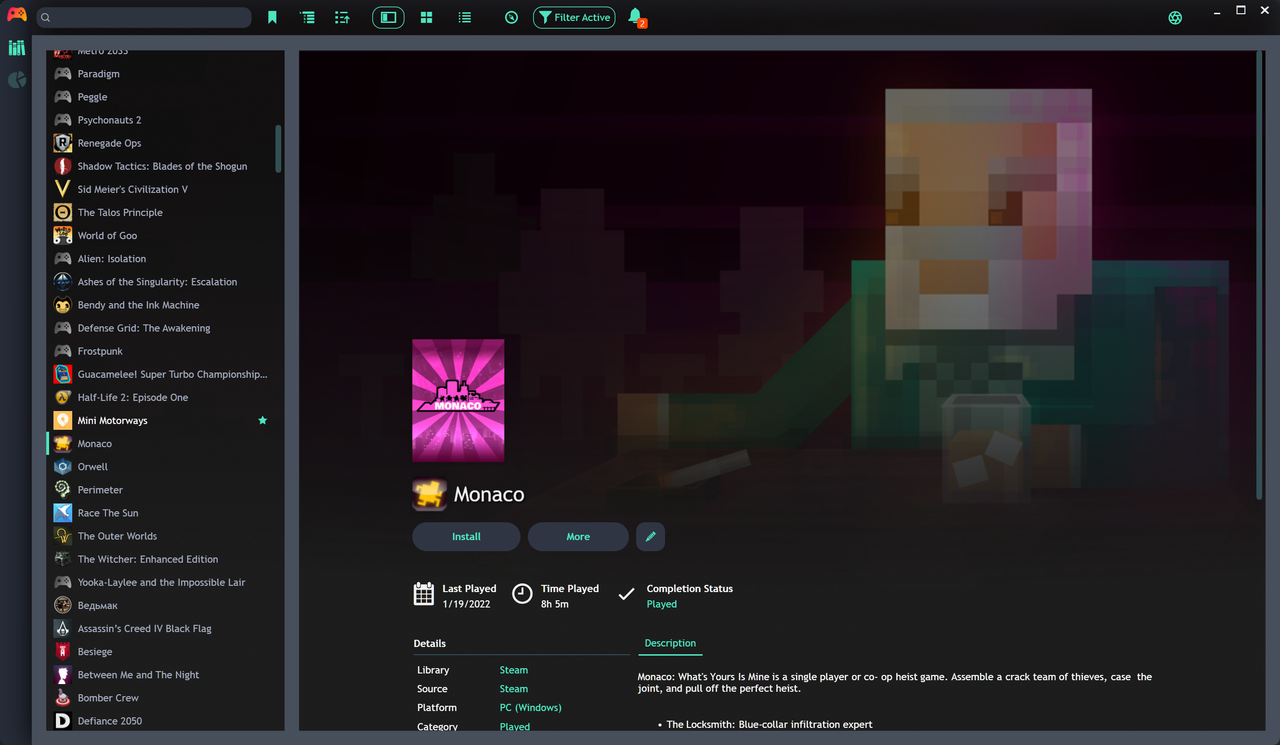Open filter presets via bookmark icon
The height and width of the screenshot is (745, 1280).
(272, 17)
